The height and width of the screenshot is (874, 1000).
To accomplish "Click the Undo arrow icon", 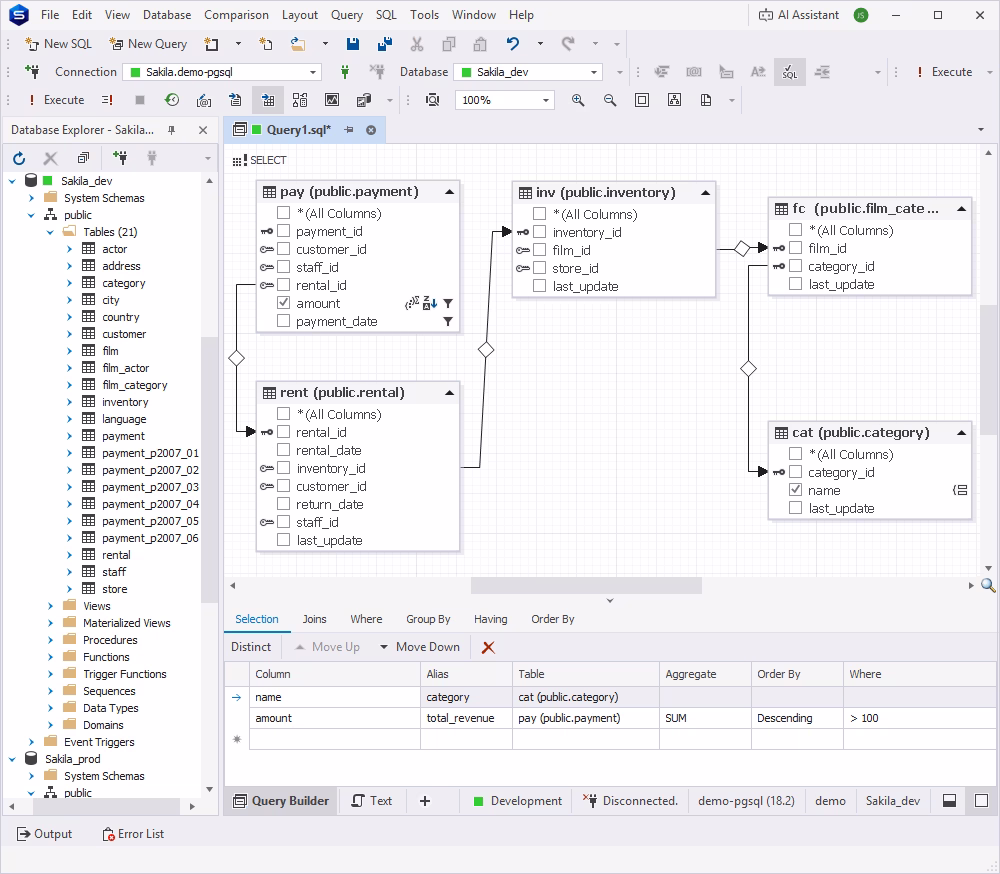I will [x=513, y=44].
